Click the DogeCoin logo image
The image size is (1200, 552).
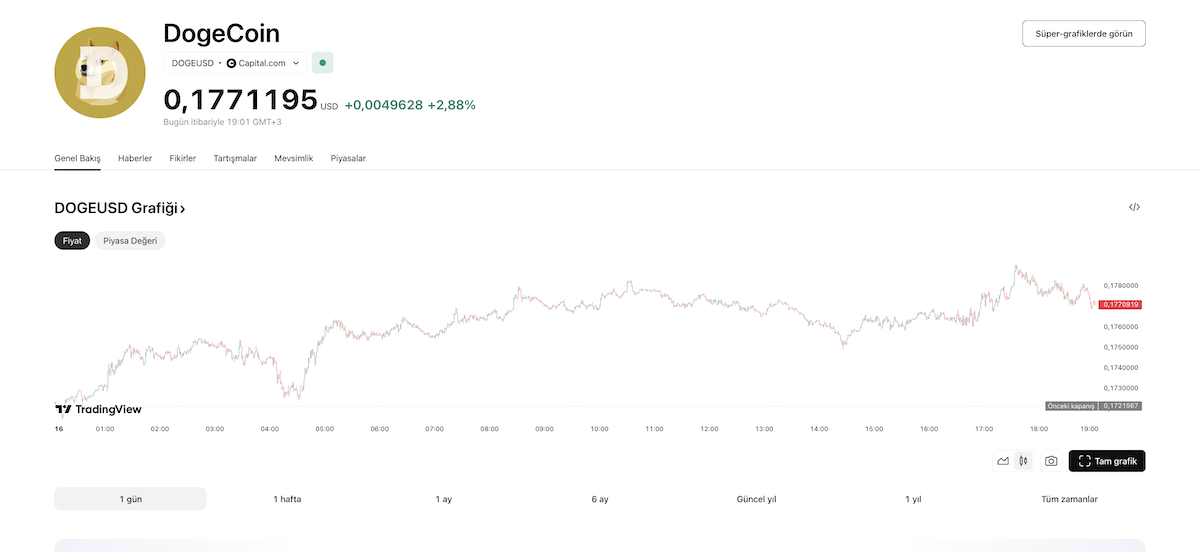click(x=100, y=73)
